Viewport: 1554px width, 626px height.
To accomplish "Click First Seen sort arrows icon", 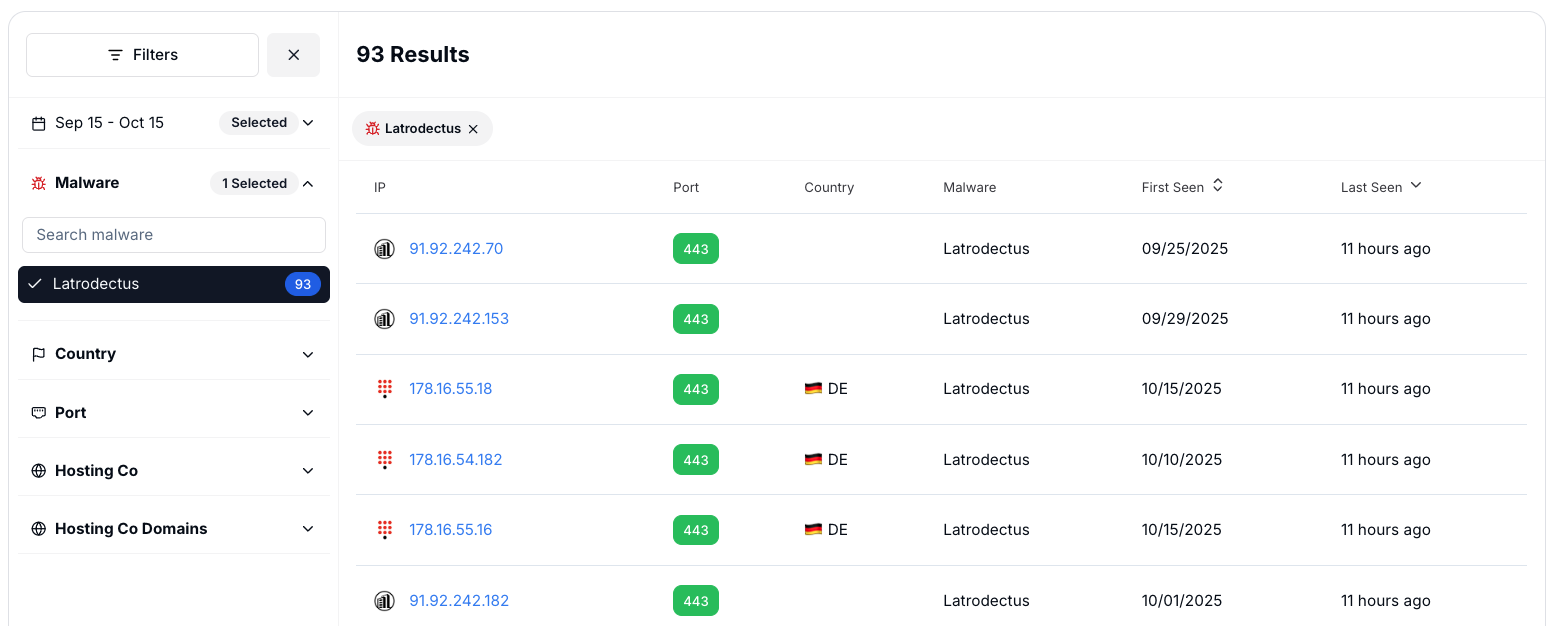I will [x=1217, y=186].
